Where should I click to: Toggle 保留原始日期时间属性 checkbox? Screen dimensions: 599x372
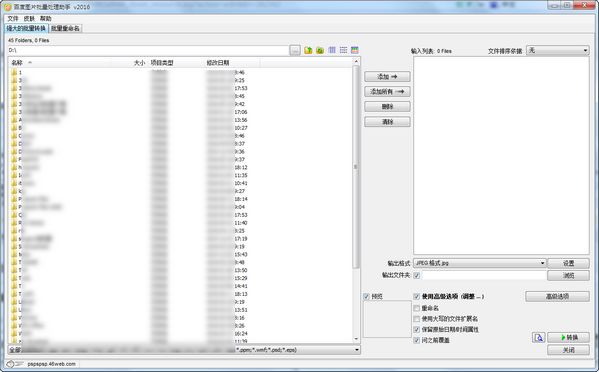click(x=417, y=329)
